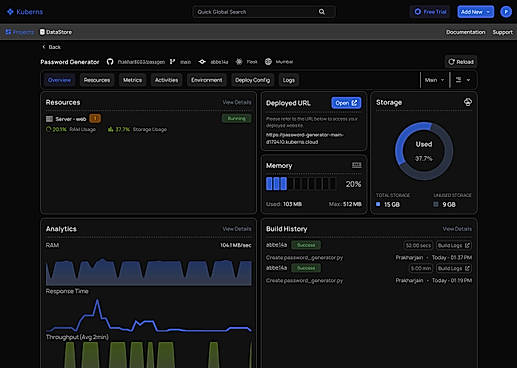Click the Mumbai region globe icon
The height and width of the screenshot is (368, 517).
(268, 62)
